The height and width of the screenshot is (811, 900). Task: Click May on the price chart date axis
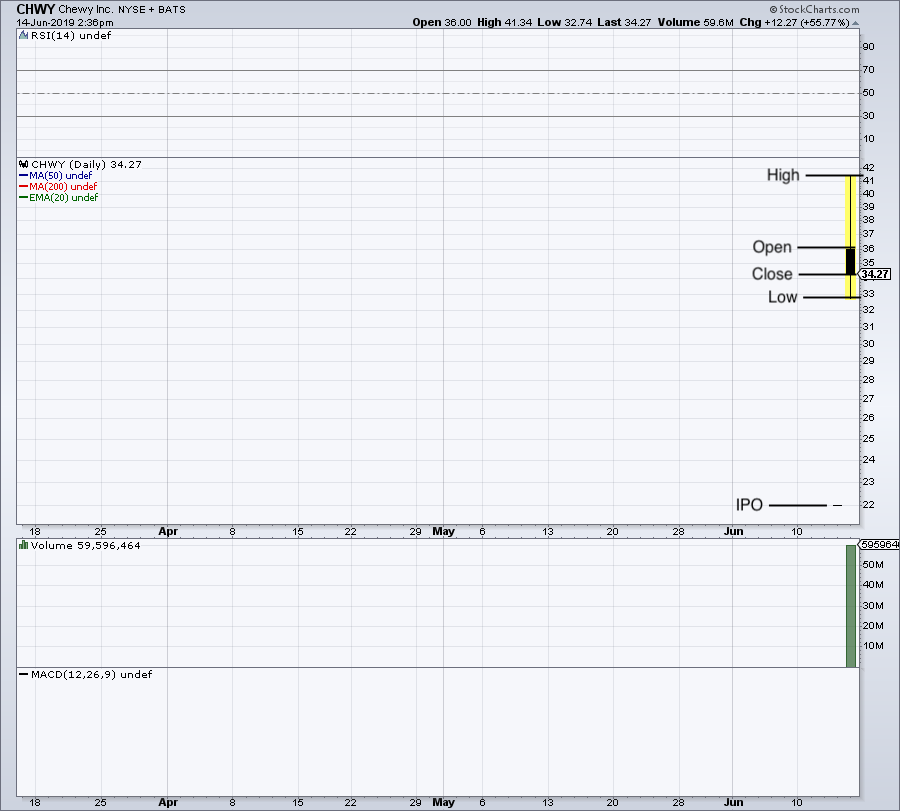click(444, 531)
